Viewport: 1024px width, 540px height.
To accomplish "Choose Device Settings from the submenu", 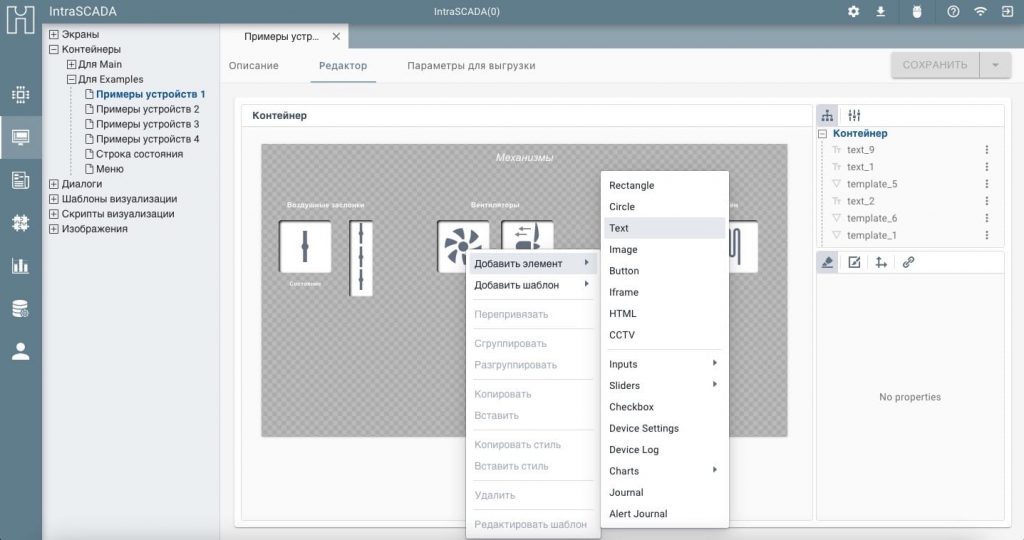I will click(664, 429).
